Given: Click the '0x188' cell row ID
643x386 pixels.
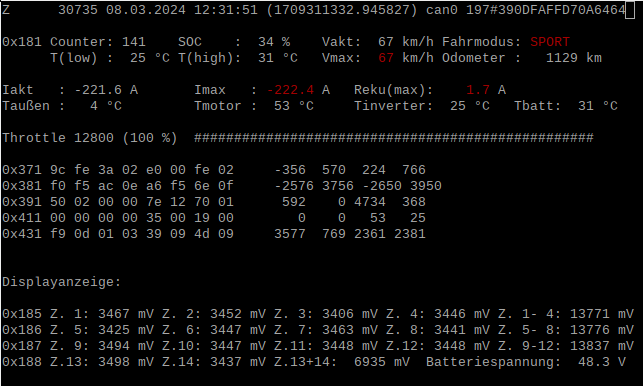Looking at the screenshot, I should pyautogui.click(x=22, y=362).
